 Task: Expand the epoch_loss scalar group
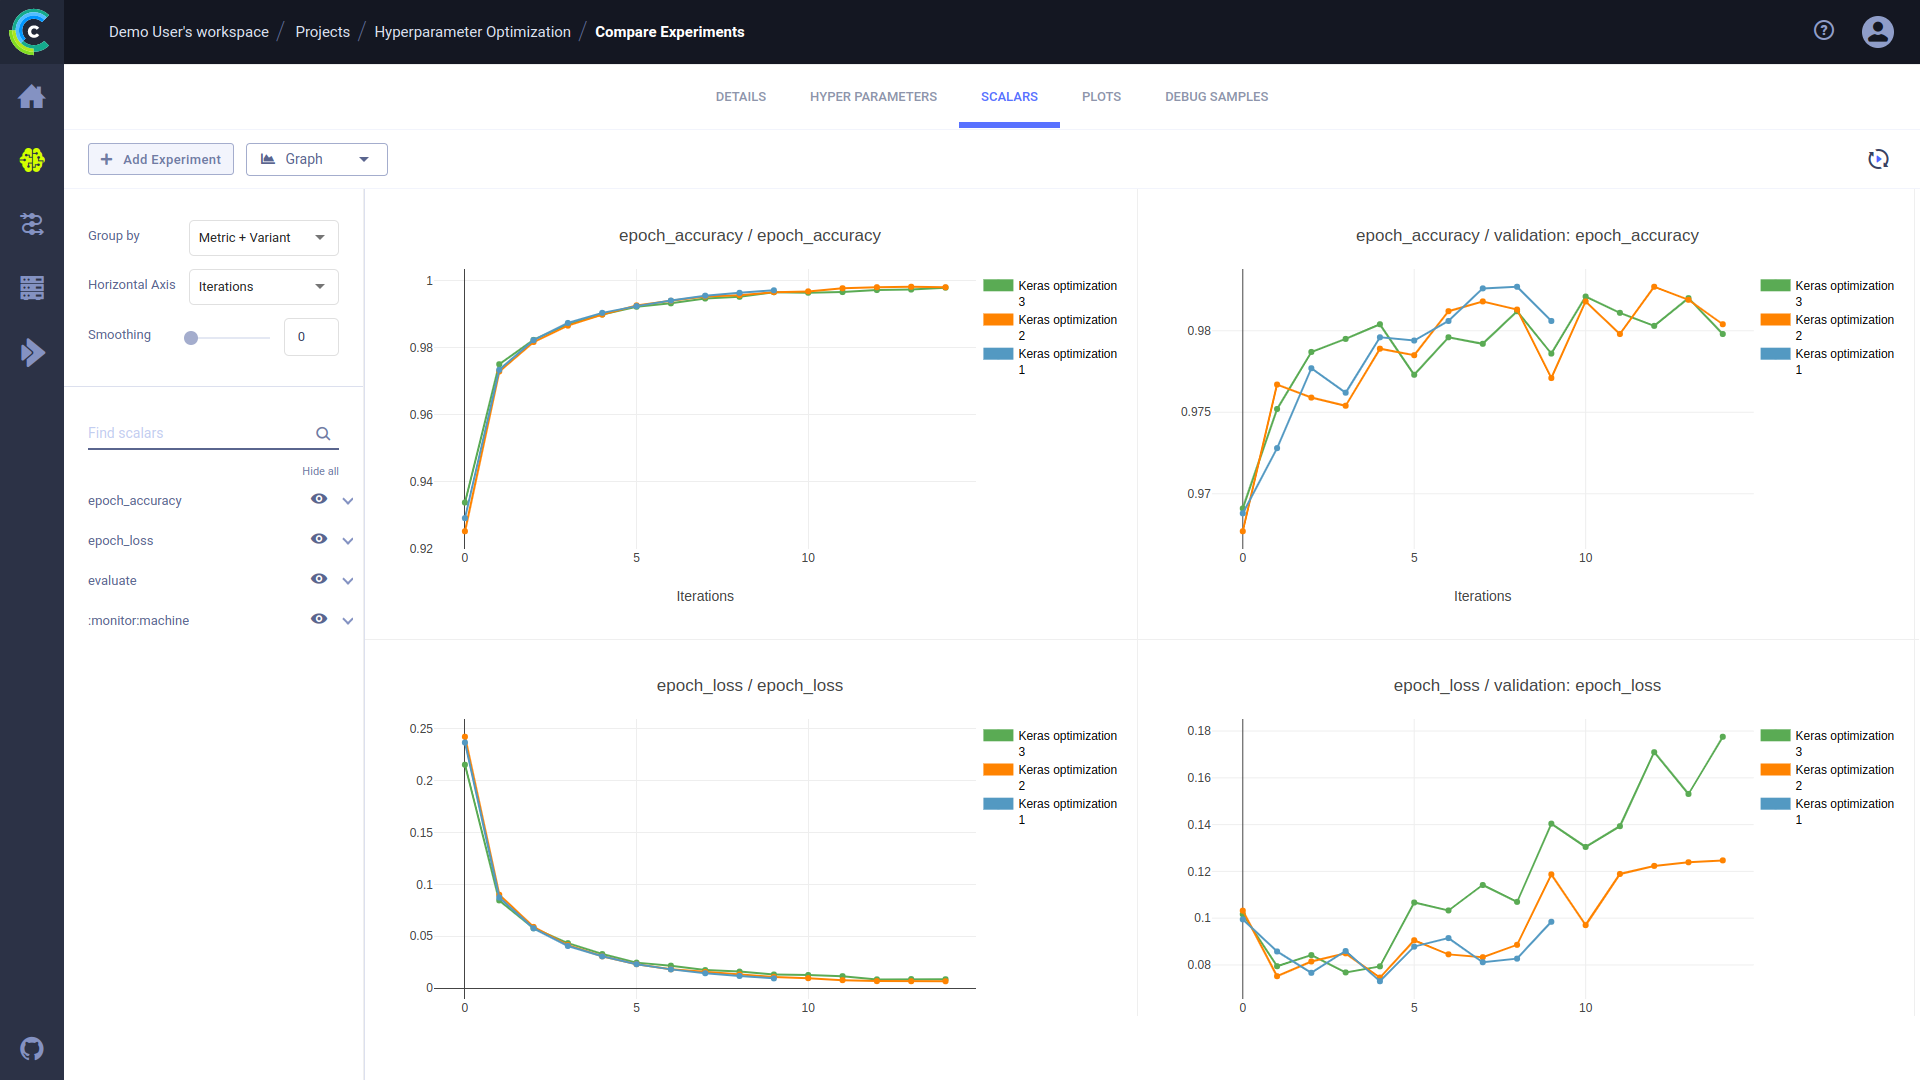coord(348,541)
